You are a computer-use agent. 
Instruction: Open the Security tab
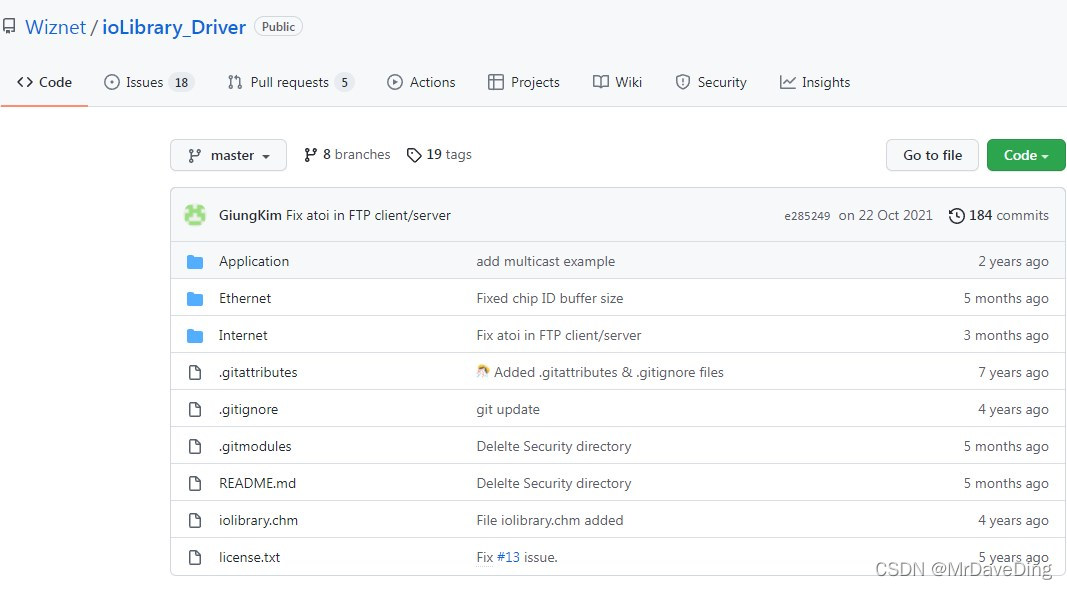[x=711, y=82]
